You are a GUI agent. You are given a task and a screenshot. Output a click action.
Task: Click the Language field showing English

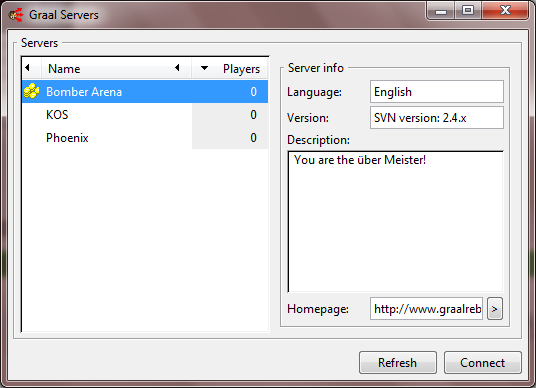point(437,92)
